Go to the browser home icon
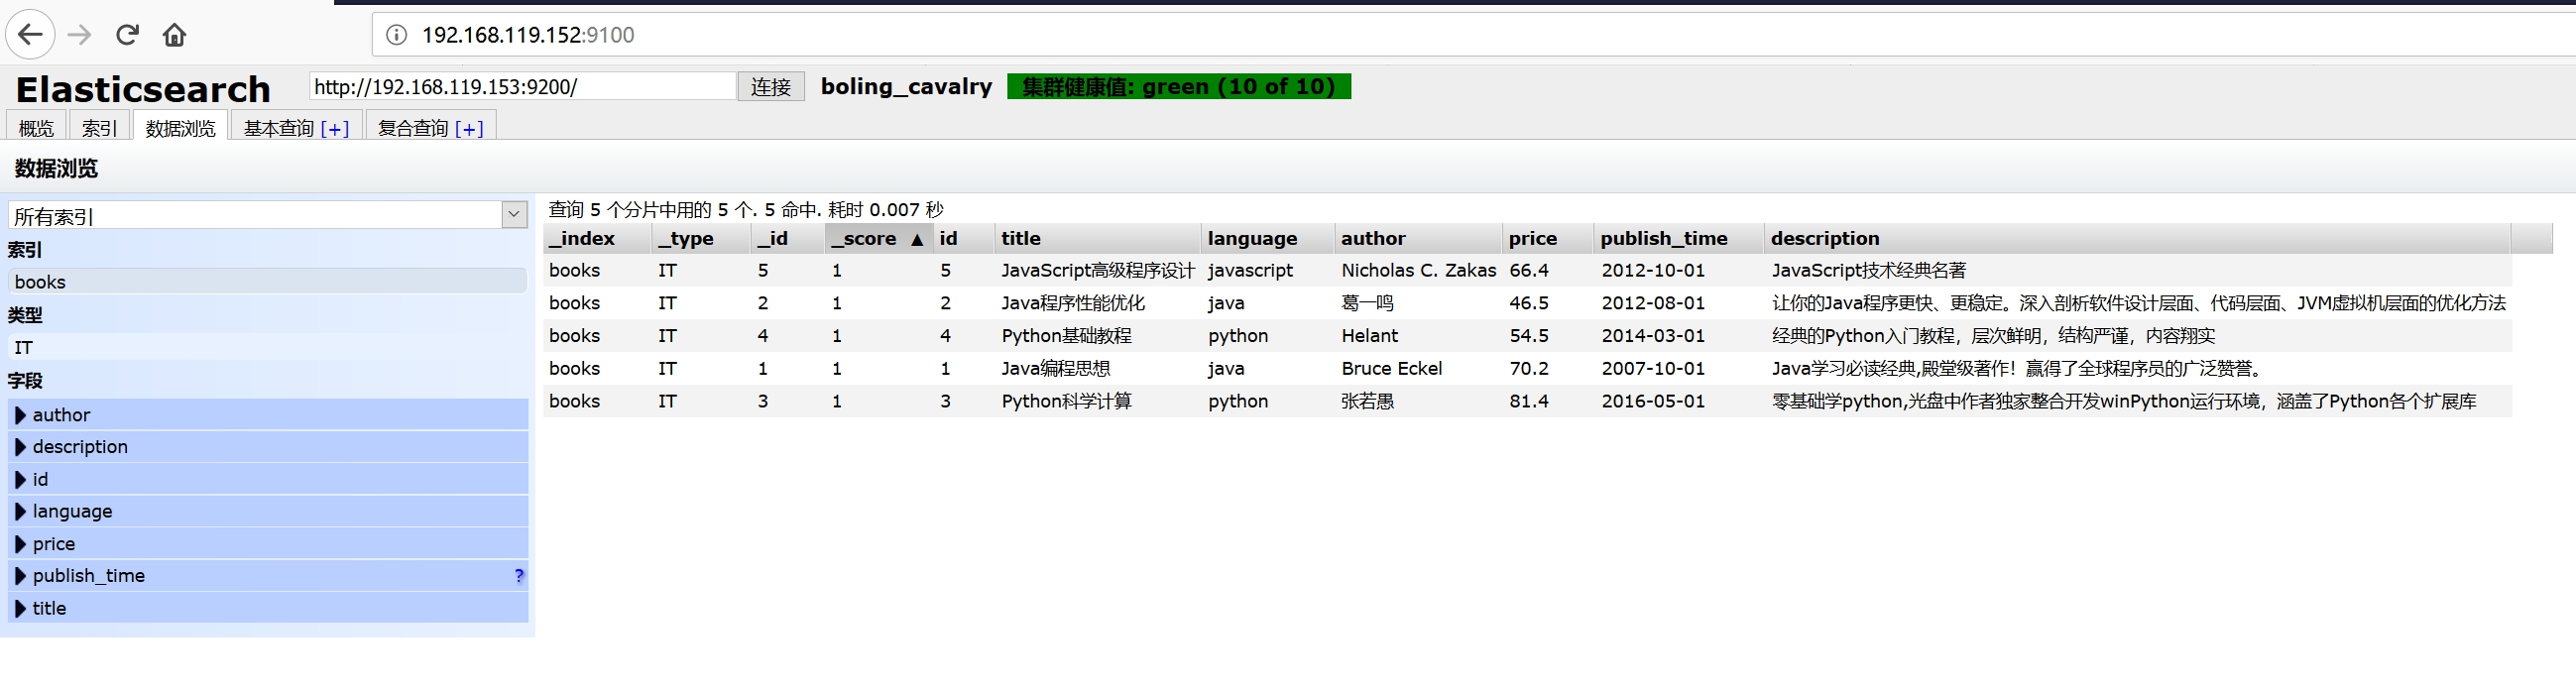The width and height of the screenshot is (2576, 694). tap(174, 35)
